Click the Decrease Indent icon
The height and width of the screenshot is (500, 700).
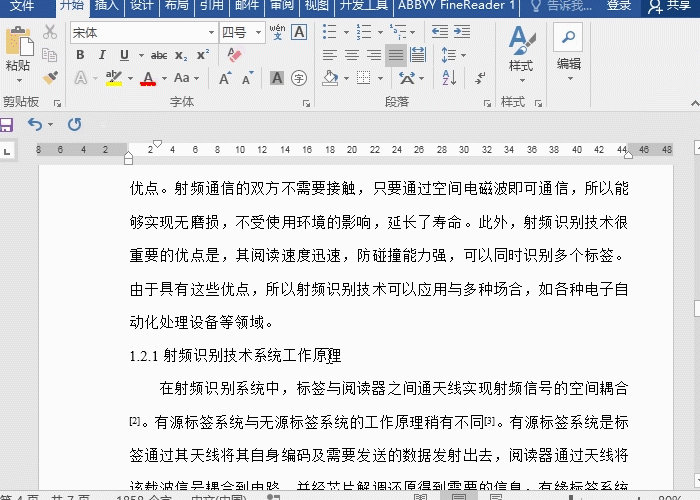440,32
